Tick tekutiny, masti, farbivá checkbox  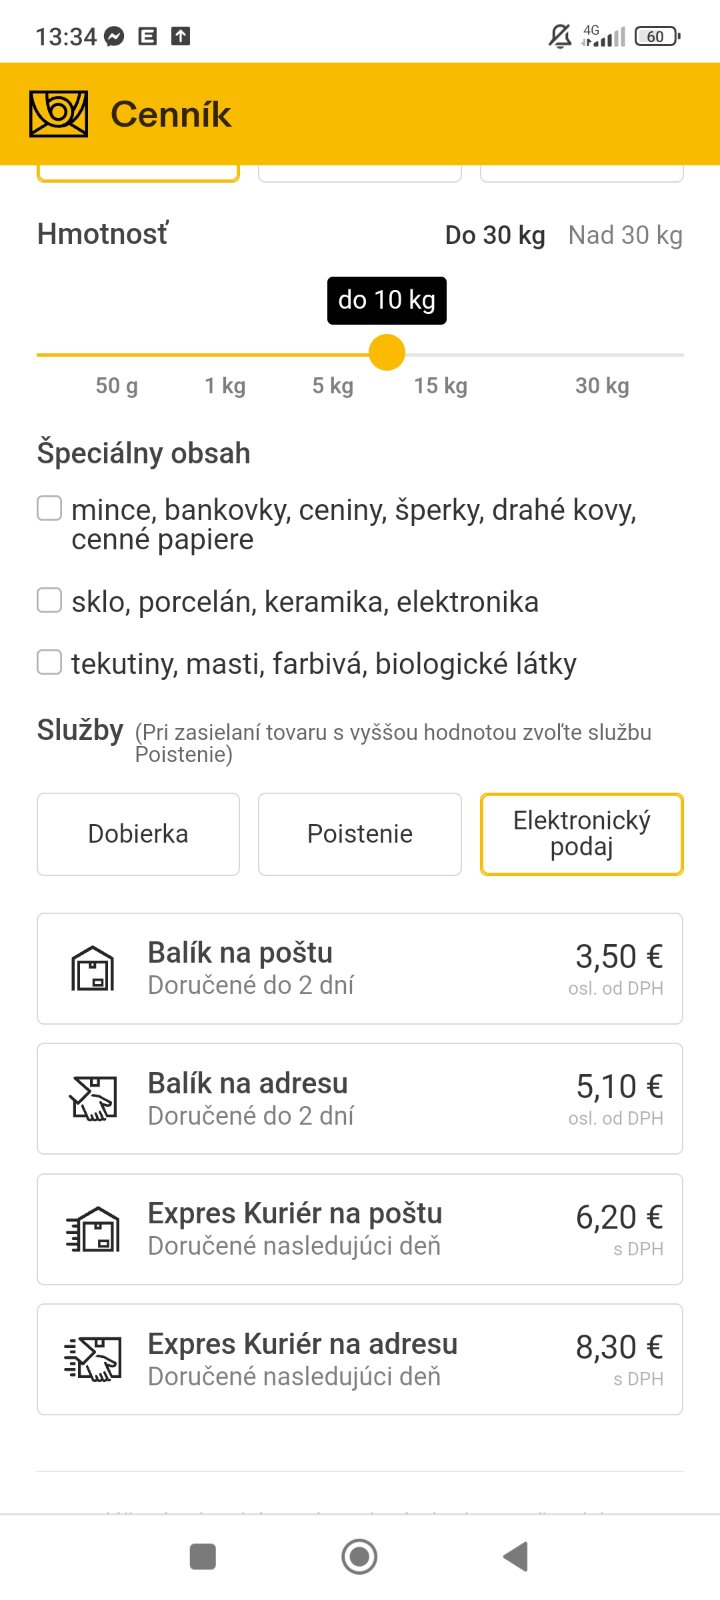(50, 662)
